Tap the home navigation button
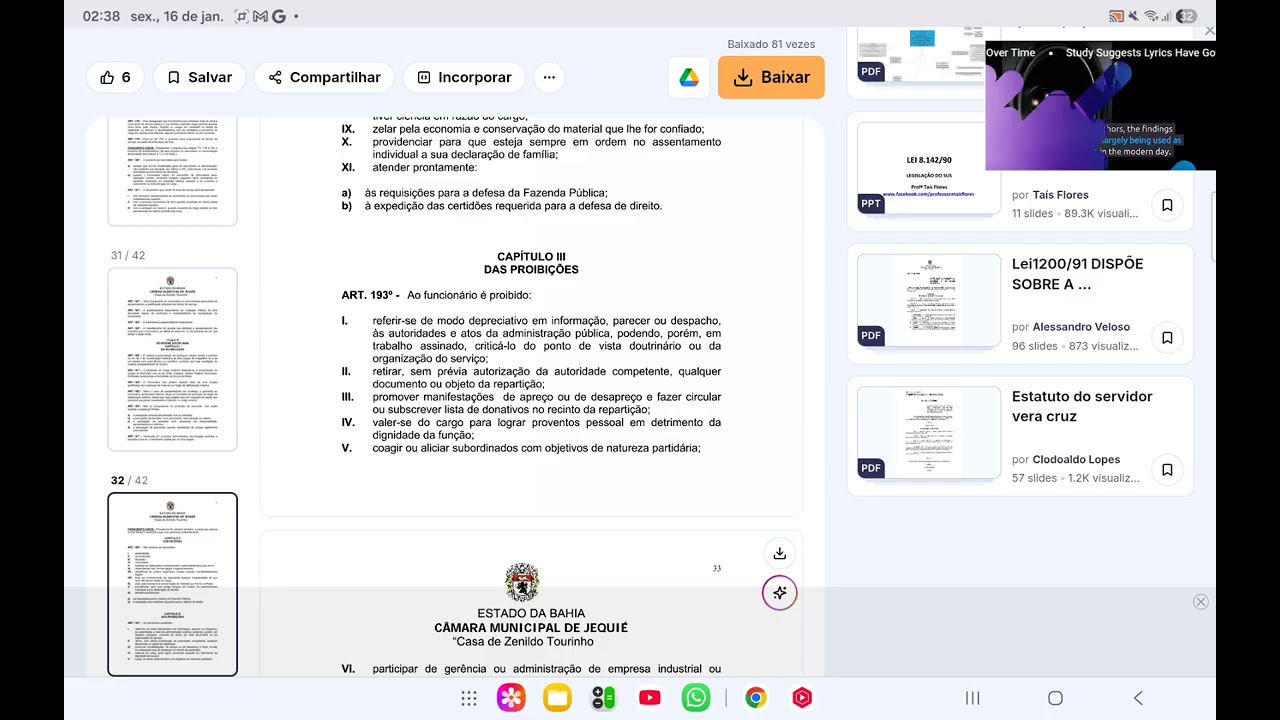 [x=1055, y=698]
